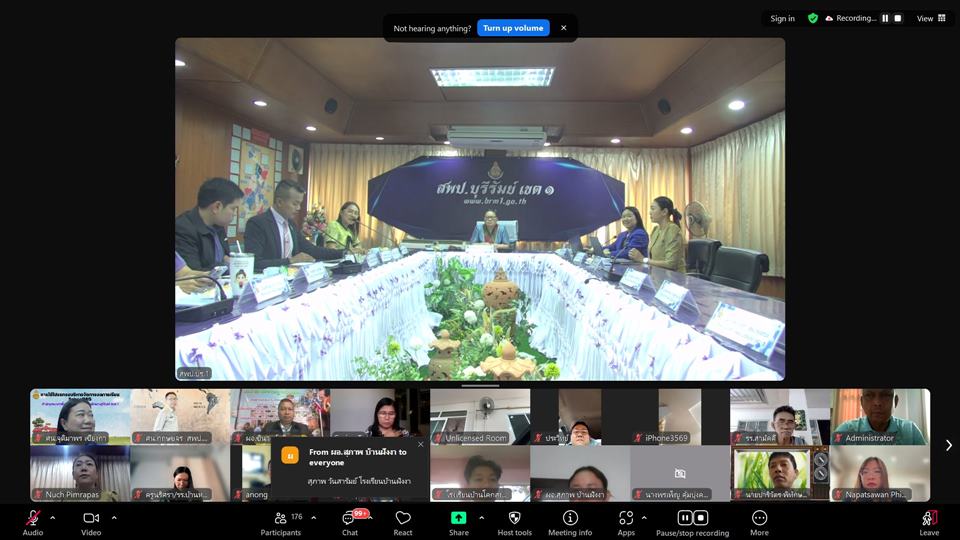Open audio options caret next to Audio
Viewport: 960px width, 540px height.
(x=53, y=517)
